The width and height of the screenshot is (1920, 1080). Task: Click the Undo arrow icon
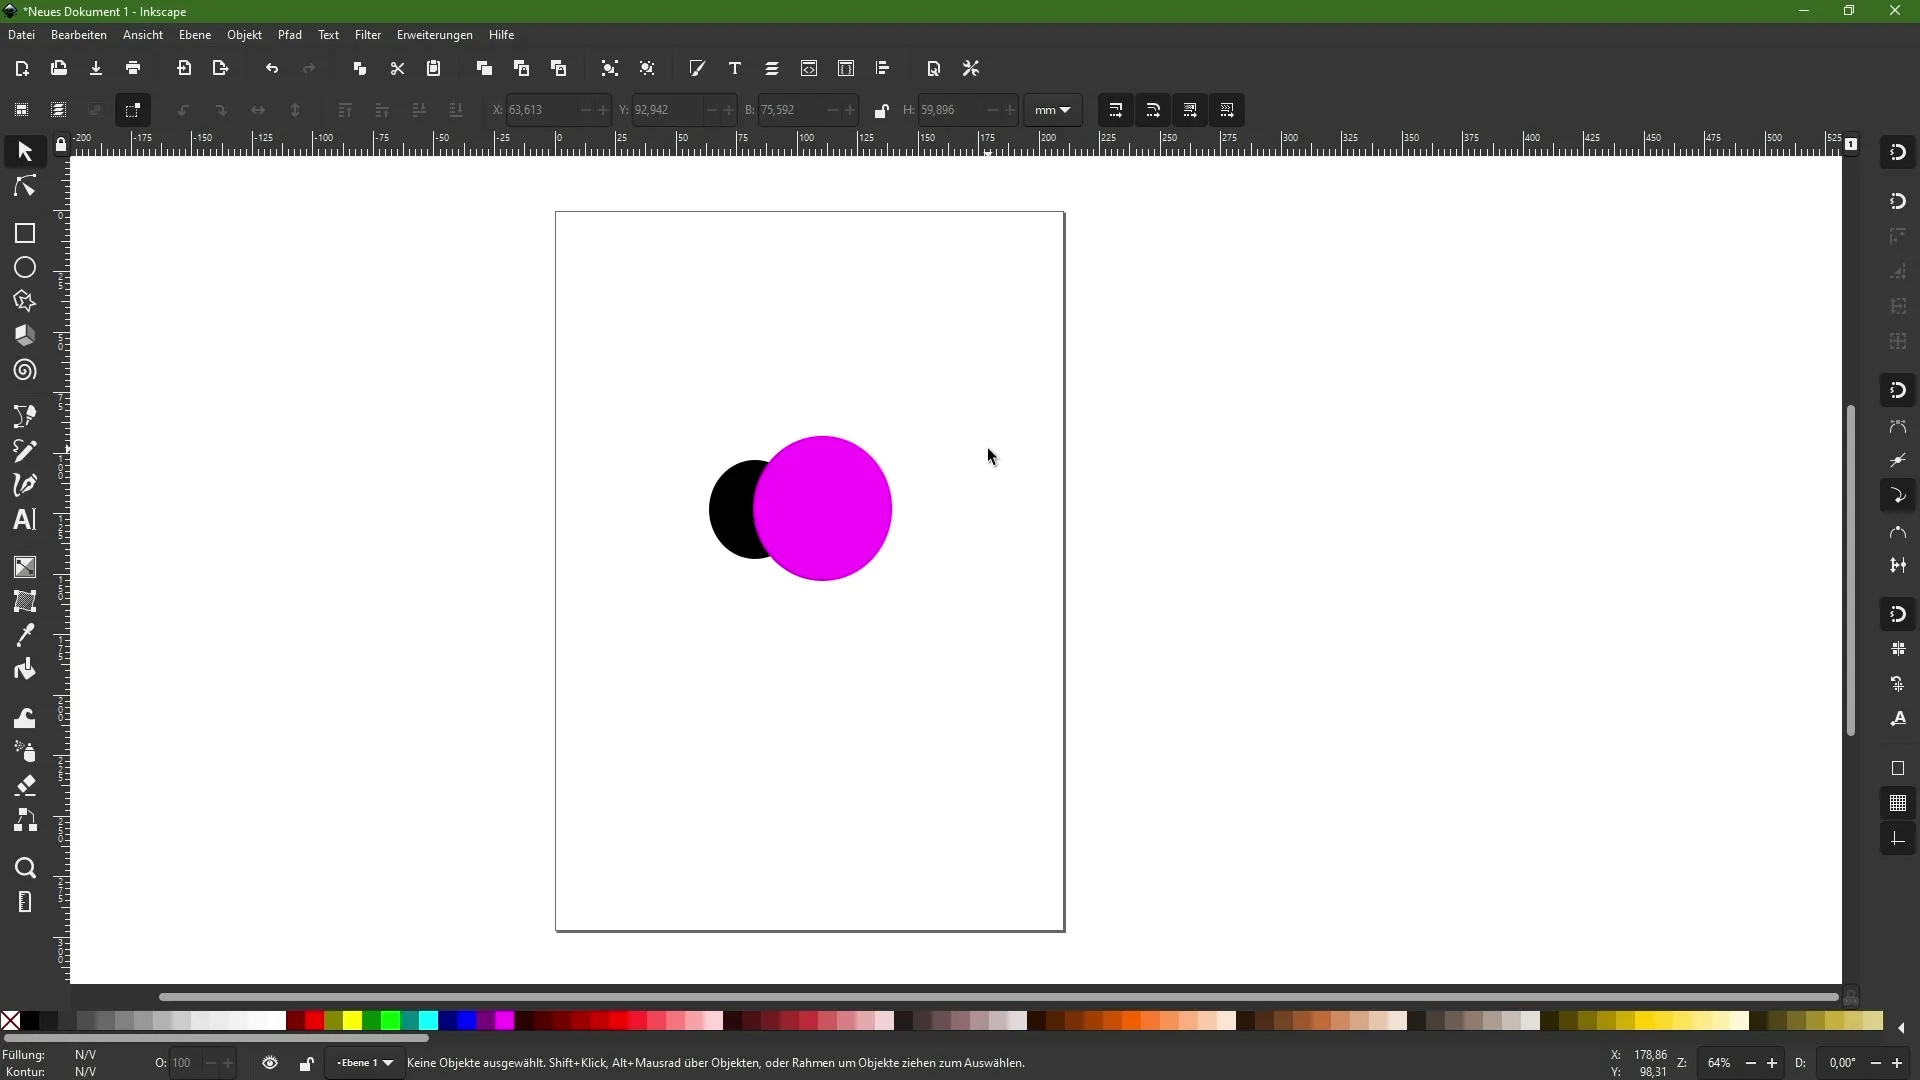coord(272,68)
